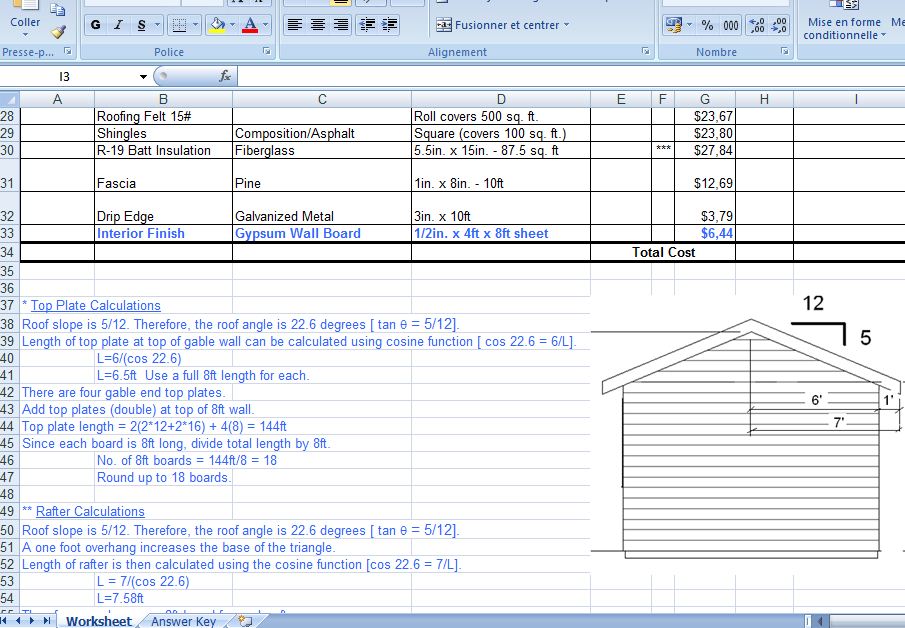Image resolution: width=905 pixels, height=628 pixels.
Task: Switch to the Answer Key sheet tab
Action: [x=182, y=620]
